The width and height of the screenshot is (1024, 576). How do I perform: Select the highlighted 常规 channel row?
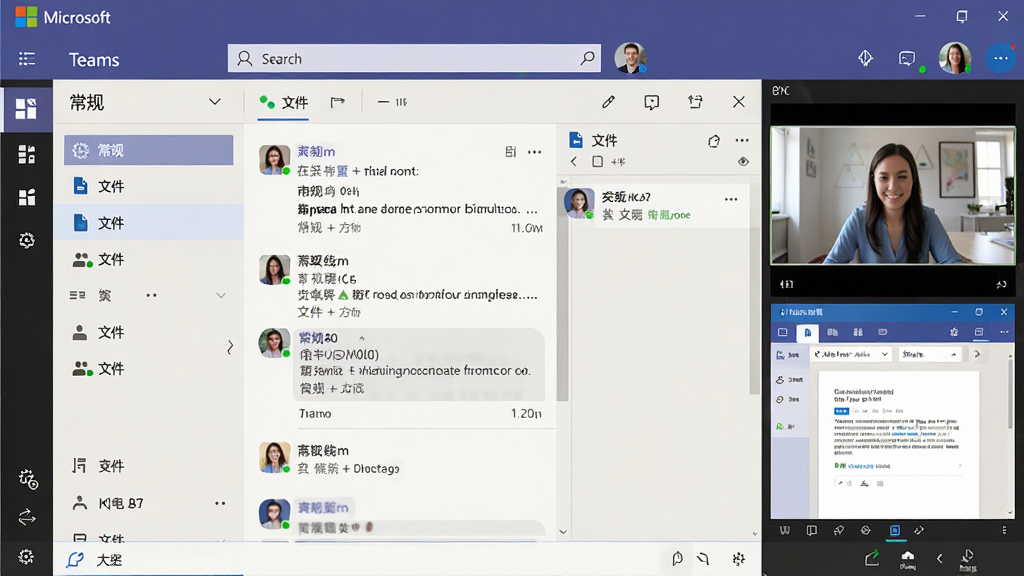[x=148, y=150]
